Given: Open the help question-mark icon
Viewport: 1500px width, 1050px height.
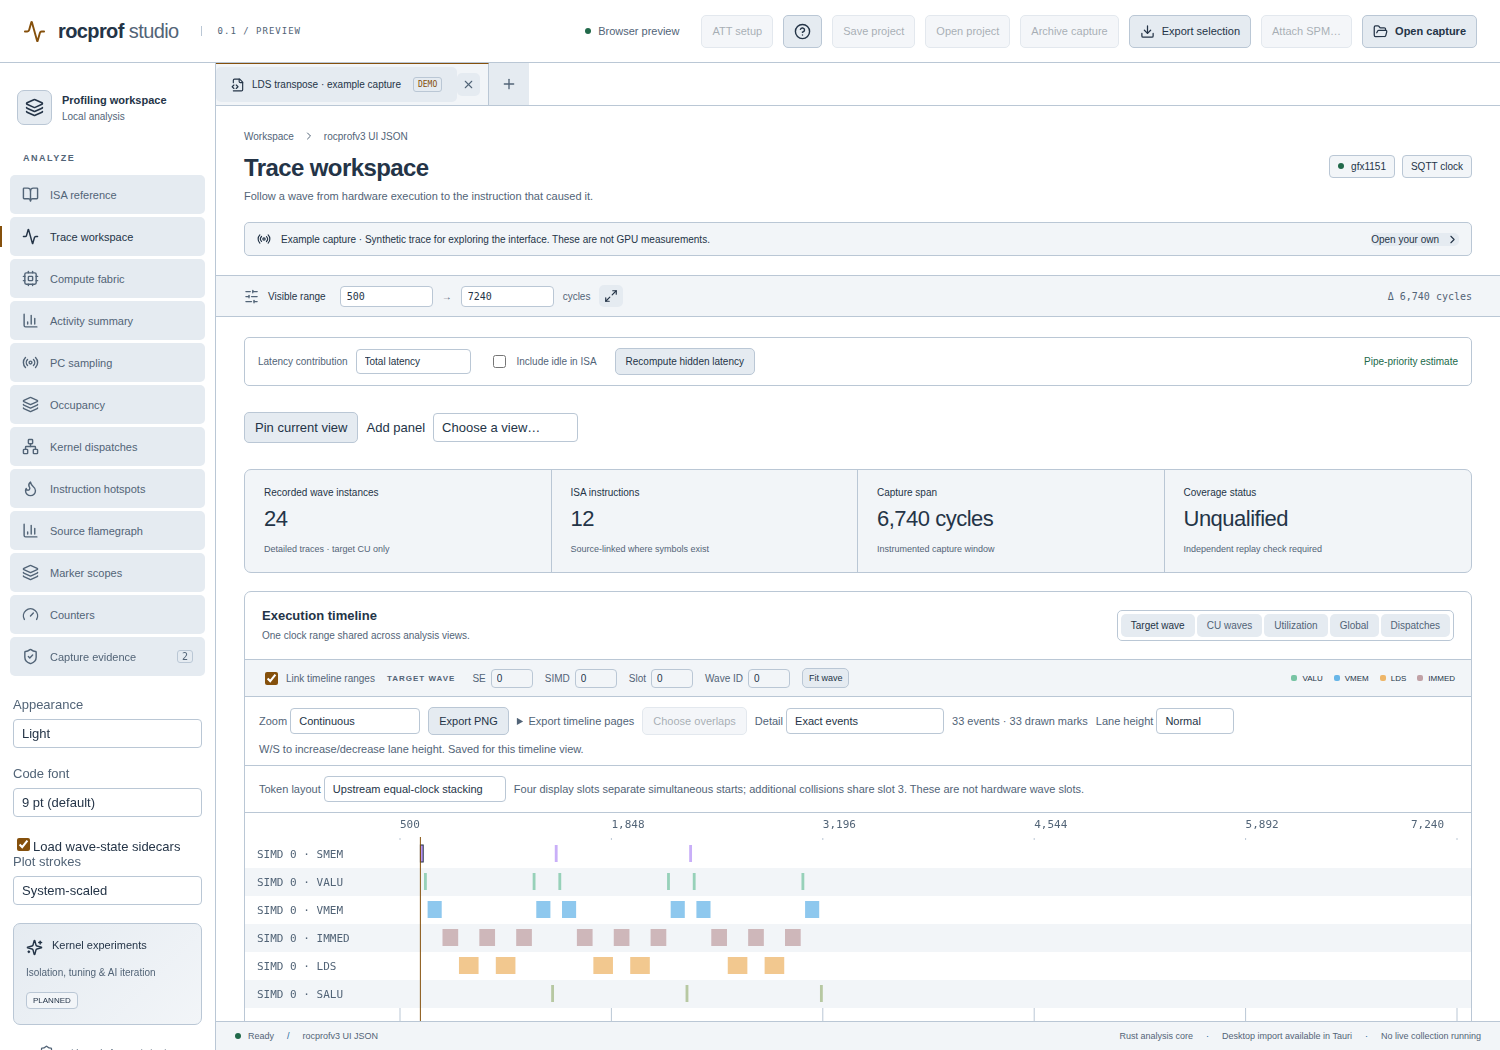Looking at the screenshot, I should point(802,31).
